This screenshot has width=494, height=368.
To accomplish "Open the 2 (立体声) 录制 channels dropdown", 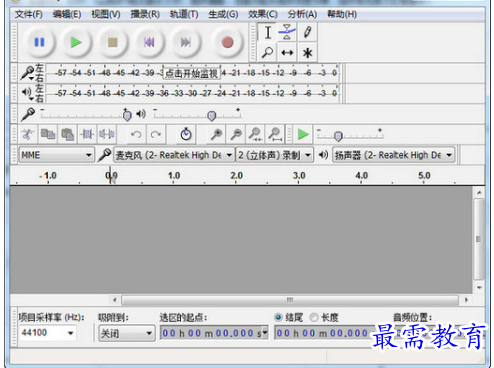I will pos(275,155).
